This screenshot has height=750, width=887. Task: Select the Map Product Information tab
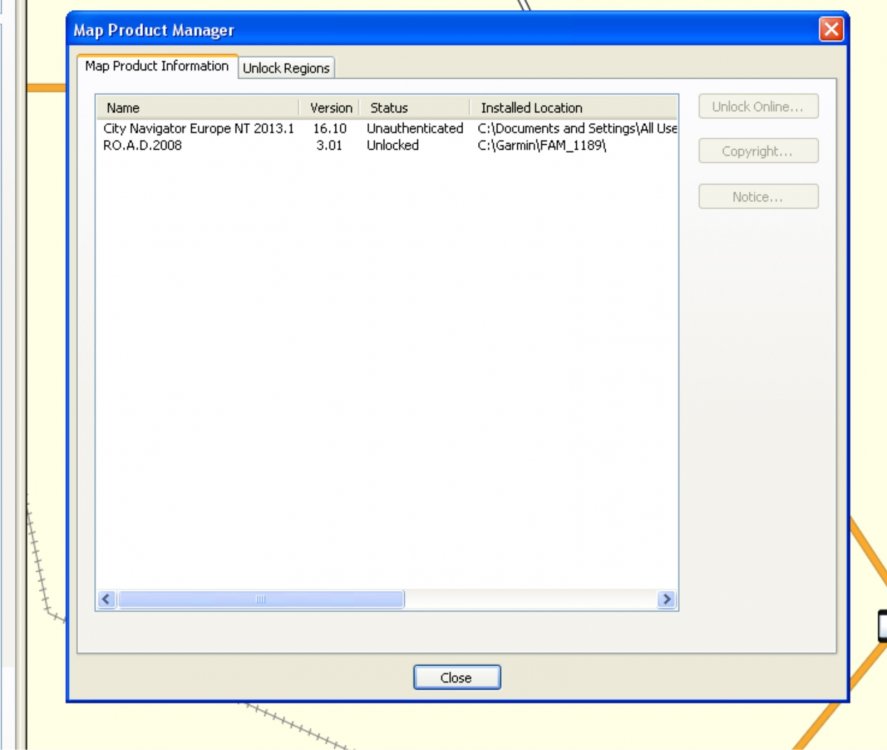tap(157, 66)
